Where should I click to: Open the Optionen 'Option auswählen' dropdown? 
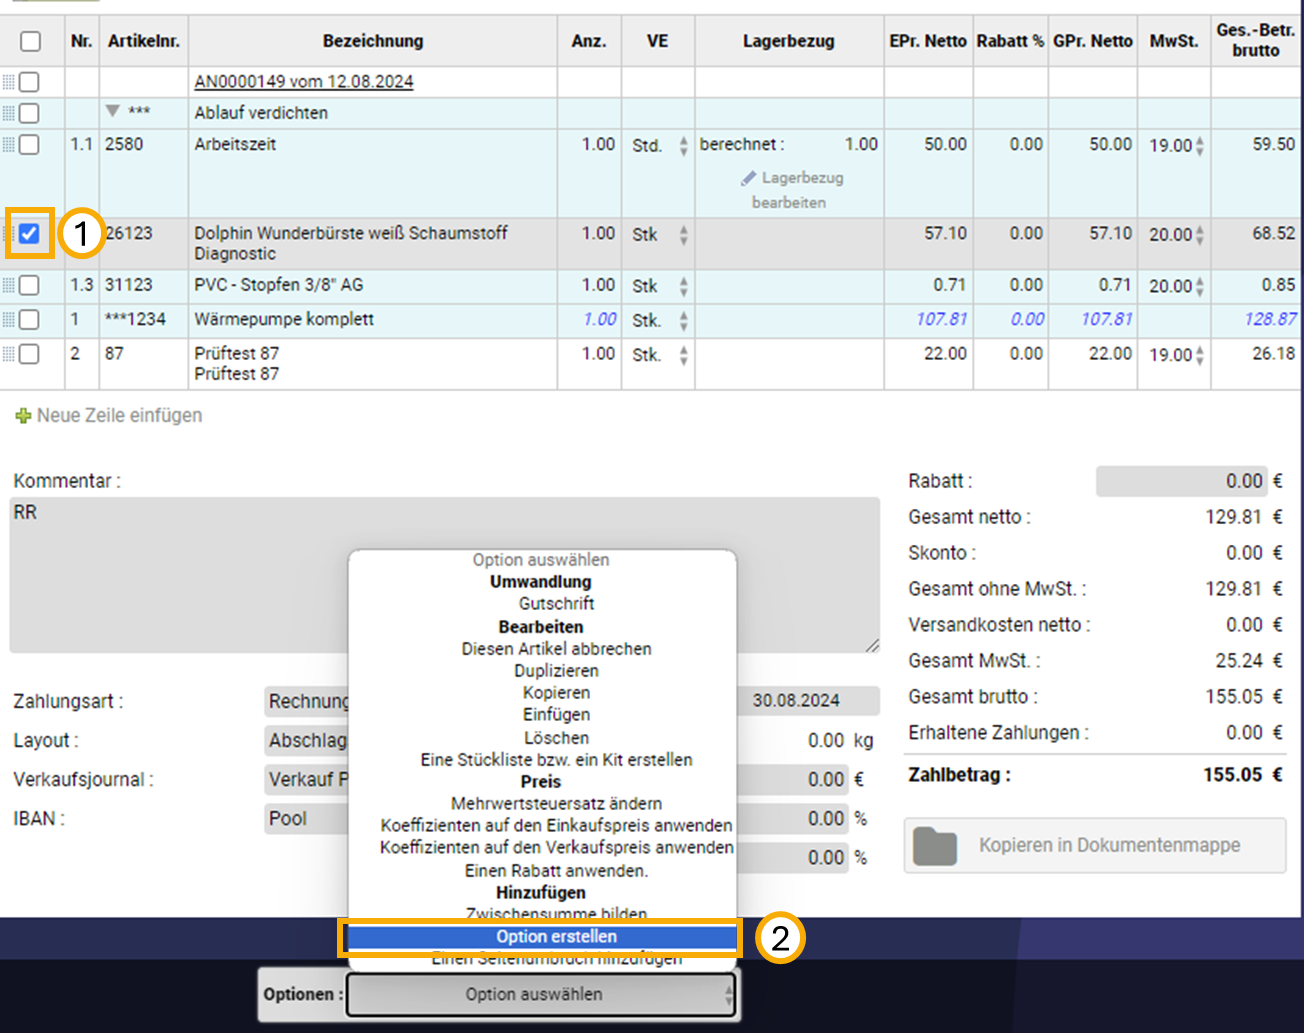(x=541, y=994)
